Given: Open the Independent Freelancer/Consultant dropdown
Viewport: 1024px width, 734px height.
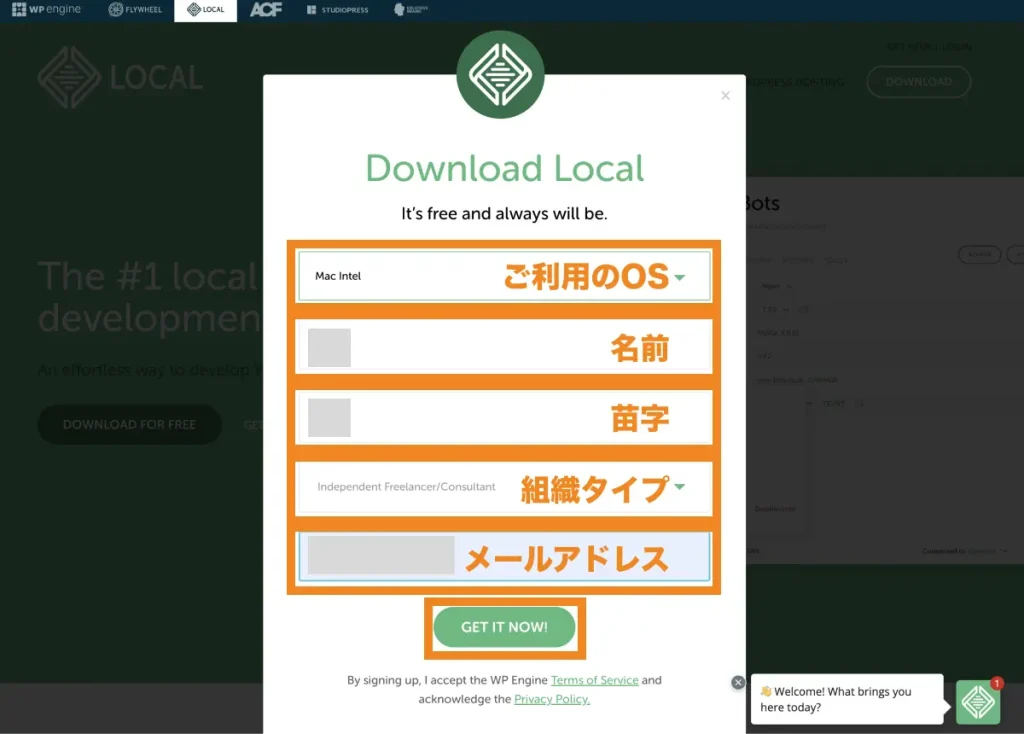Looking at the screenshot, I should click(x=504, y=487).
